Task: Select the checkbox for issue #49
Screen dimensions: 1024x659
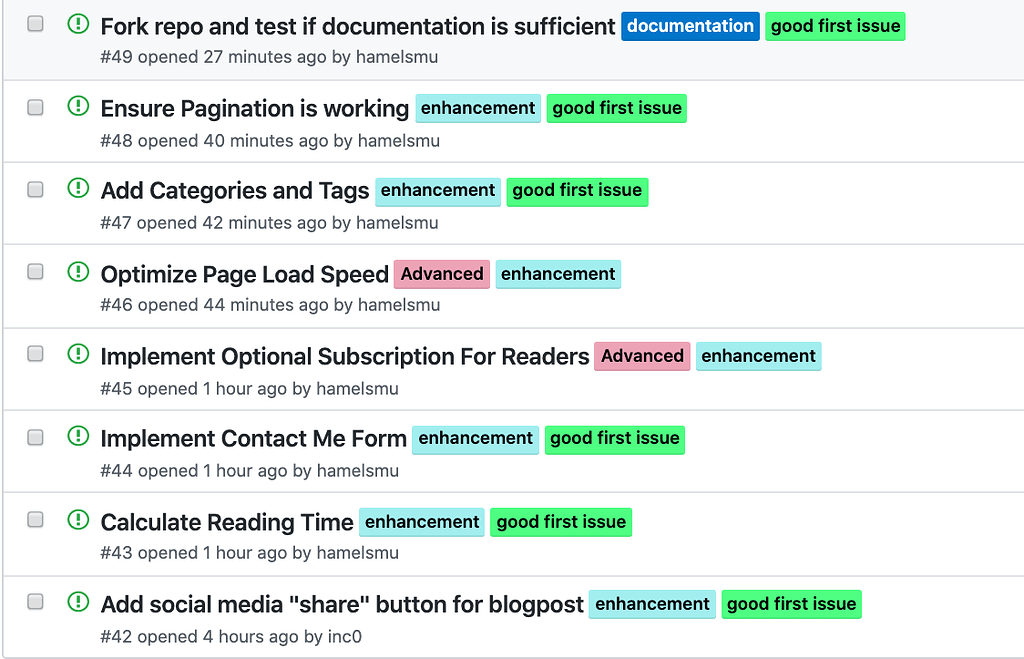Action: tap(35, 21)
